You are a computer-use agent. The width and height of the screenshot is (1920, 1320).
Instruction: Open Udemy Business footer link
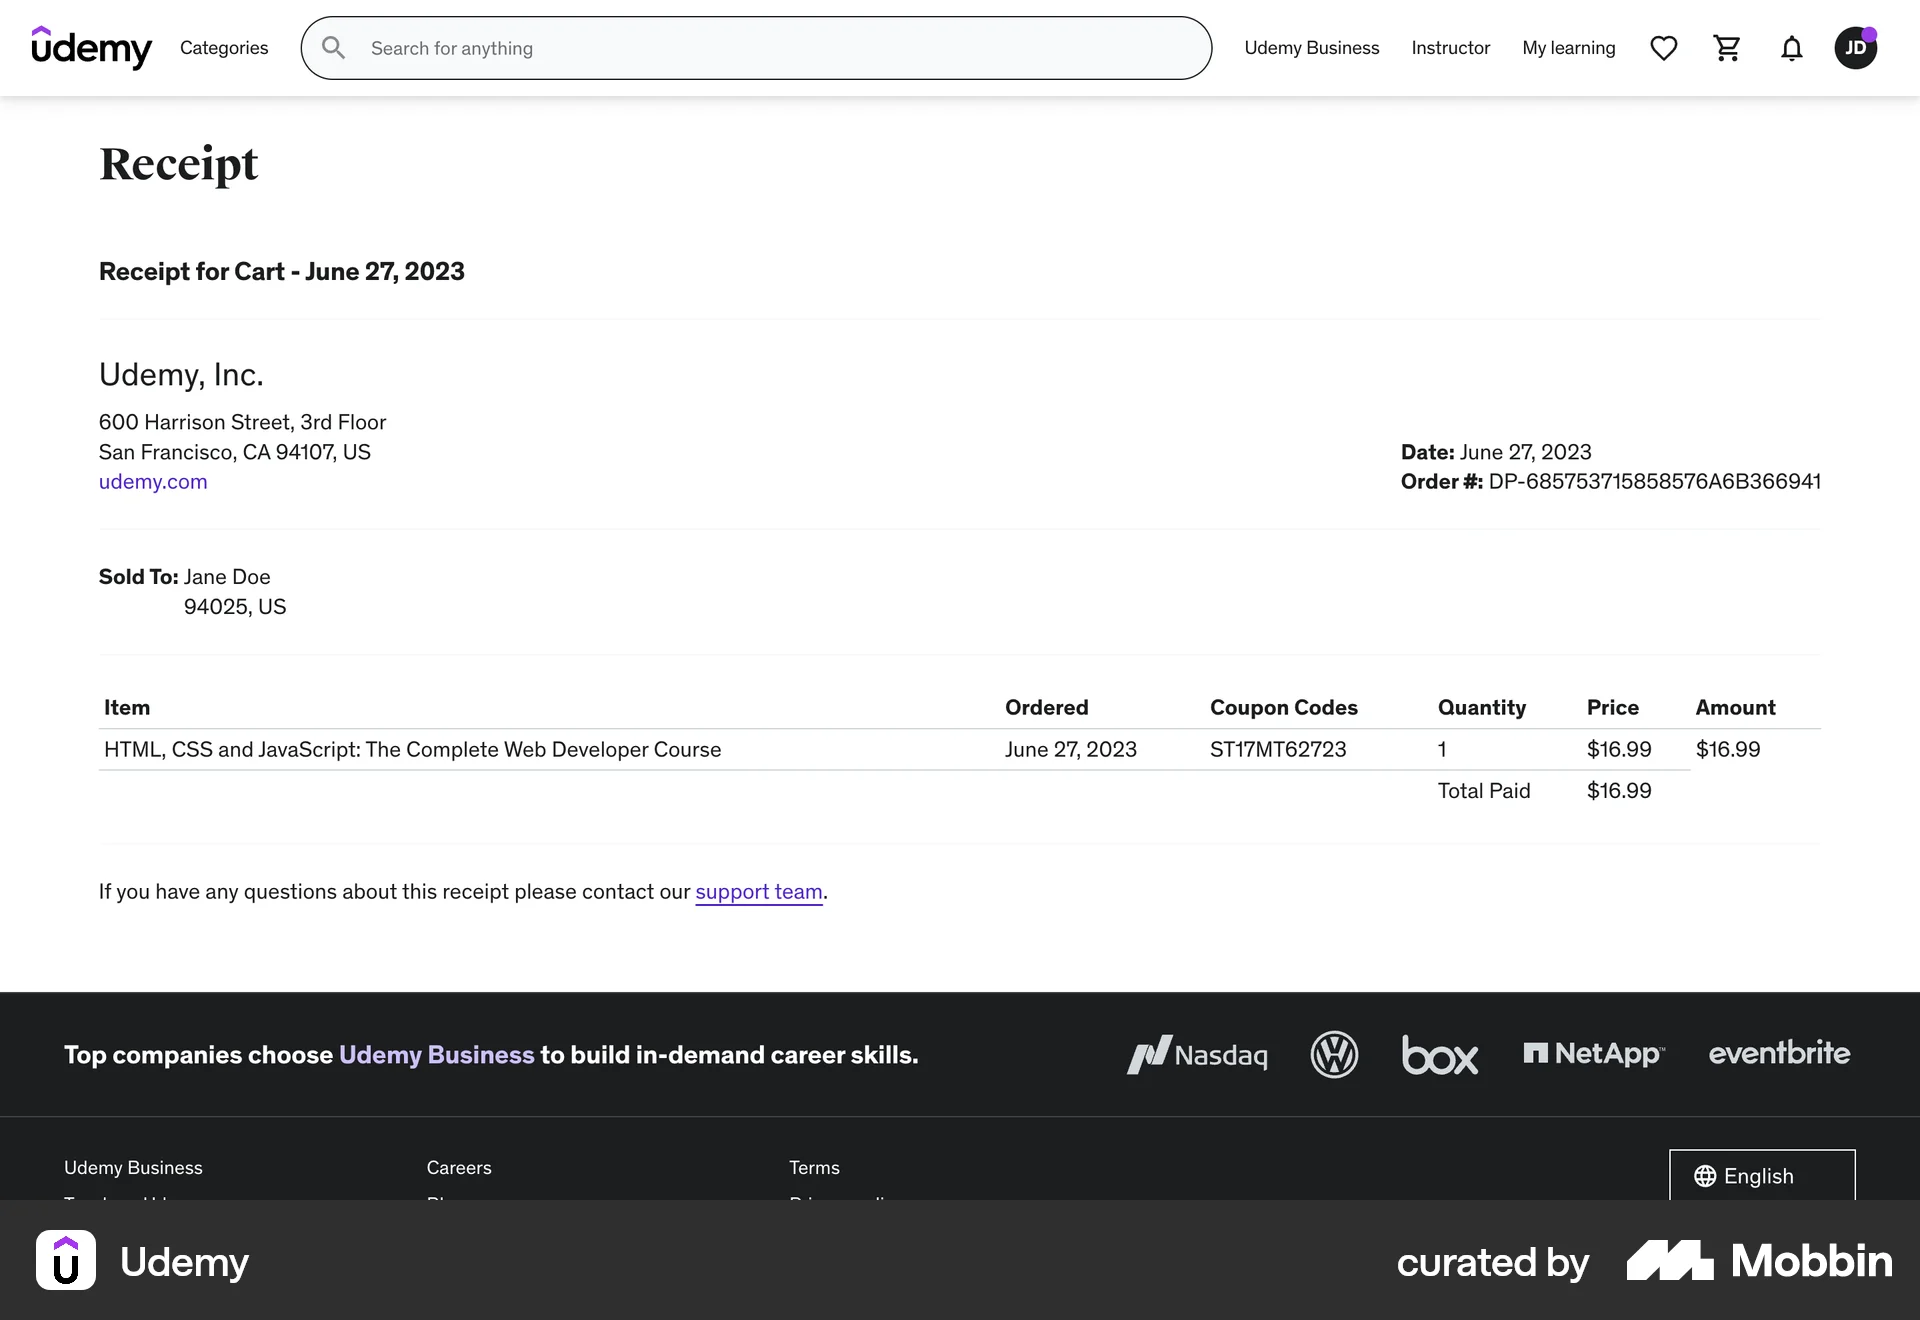click(132, 1167)
